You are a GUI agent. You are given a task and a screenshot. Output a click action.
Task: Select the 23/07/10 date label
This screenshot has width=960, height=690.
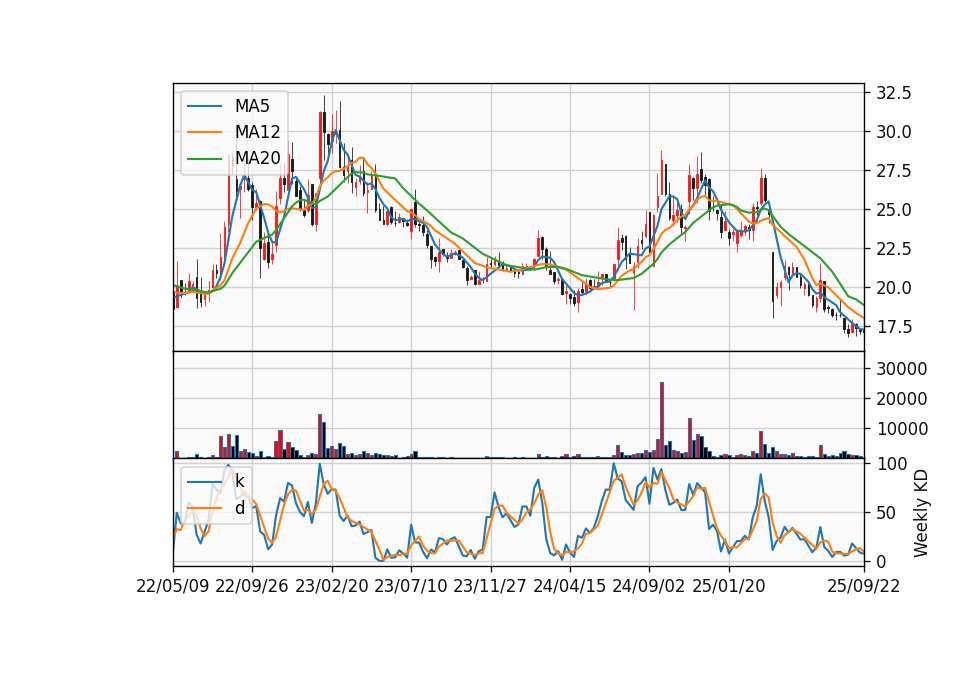tap(411, 586)
